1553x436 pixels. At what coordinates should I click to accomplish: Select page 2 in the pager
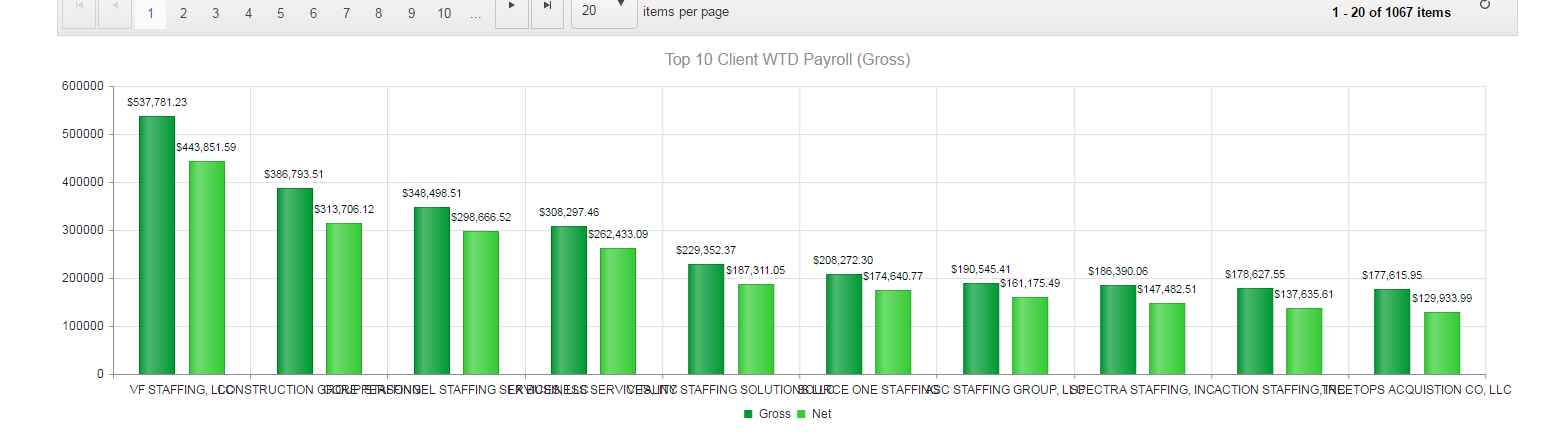click(x=183, y=13)
